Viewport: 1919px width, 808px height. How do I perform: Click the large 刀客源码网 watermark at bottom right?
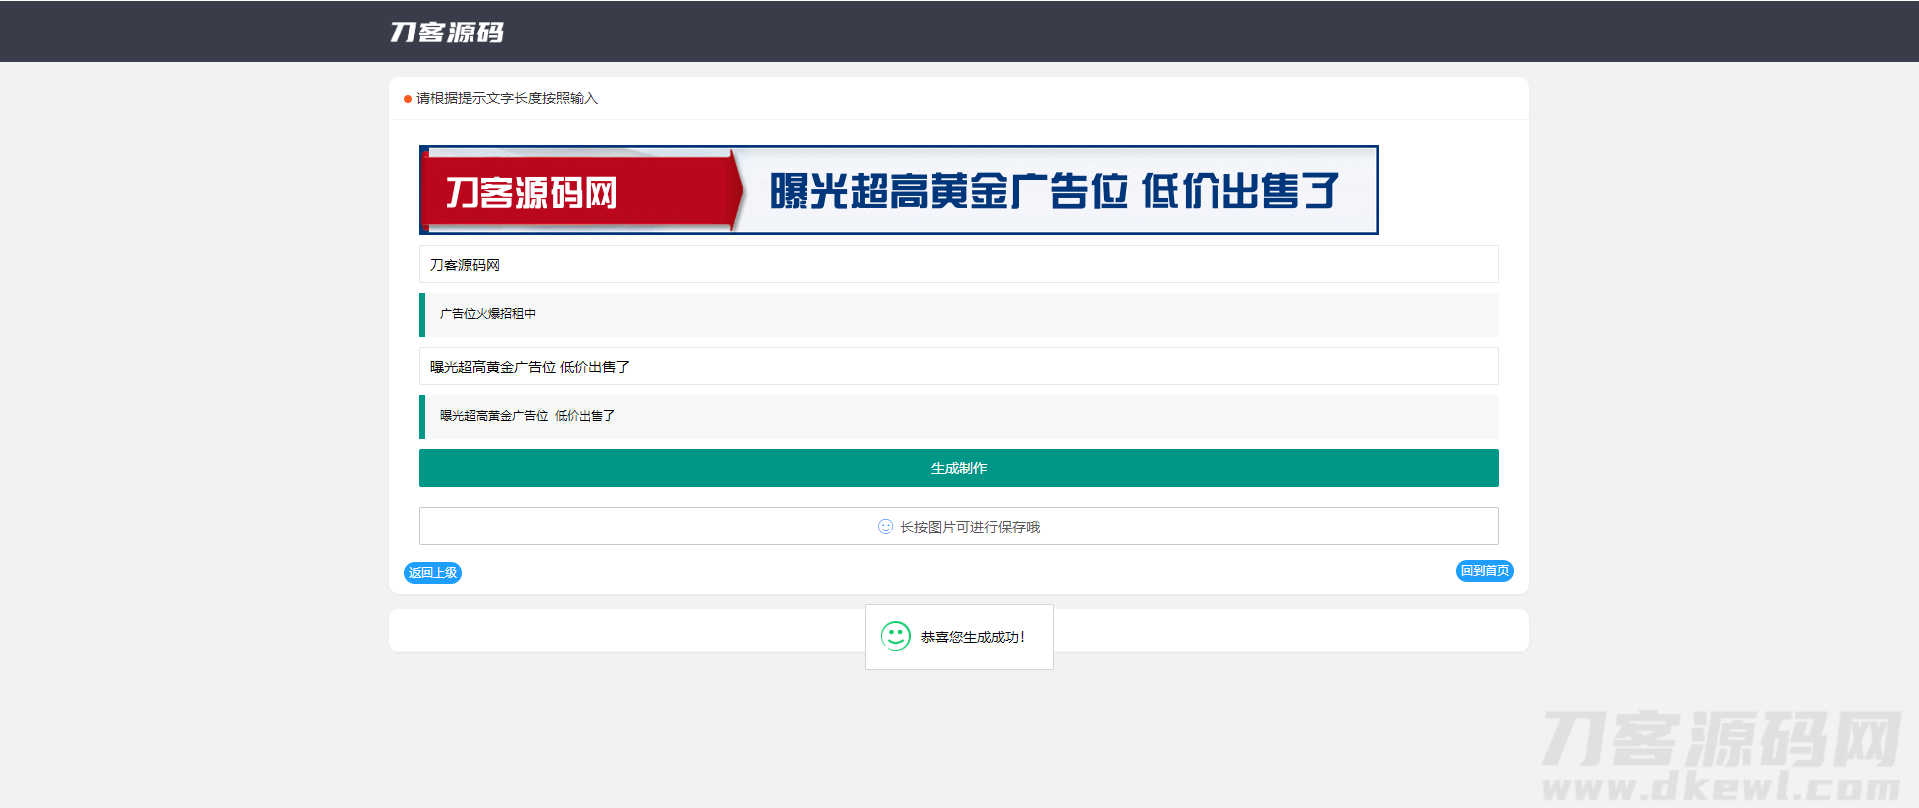pos(1720,740)
